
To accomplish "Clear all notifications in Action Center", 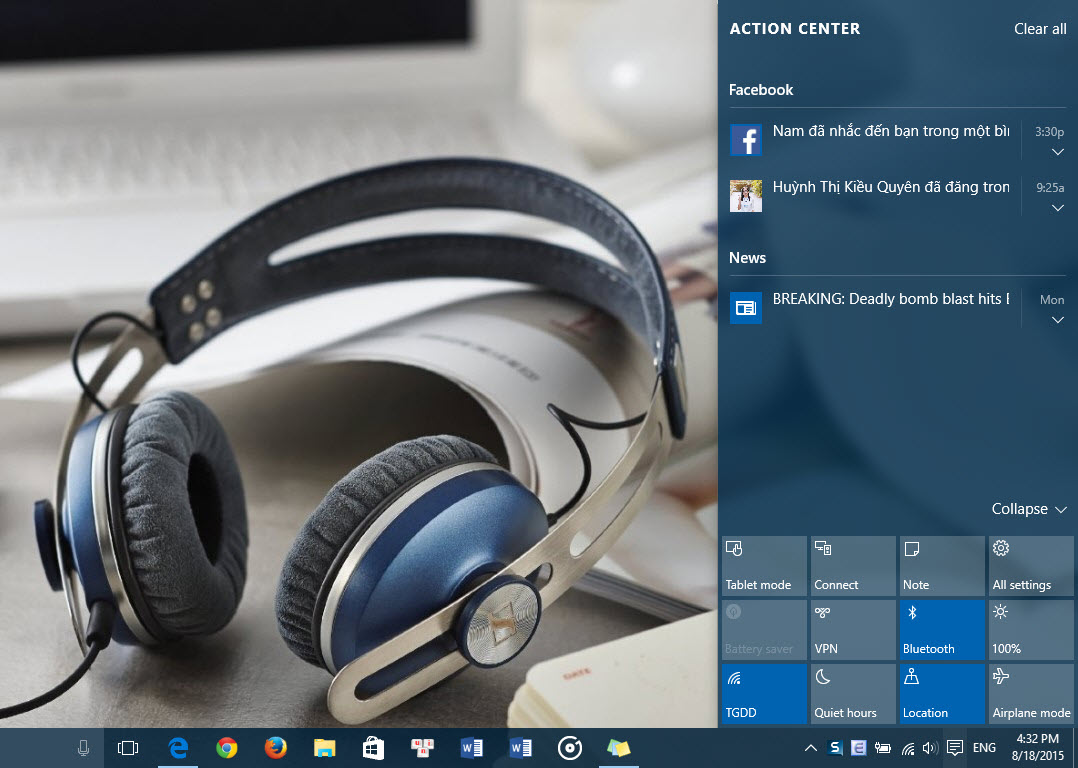I will (x=1040, y=29).
